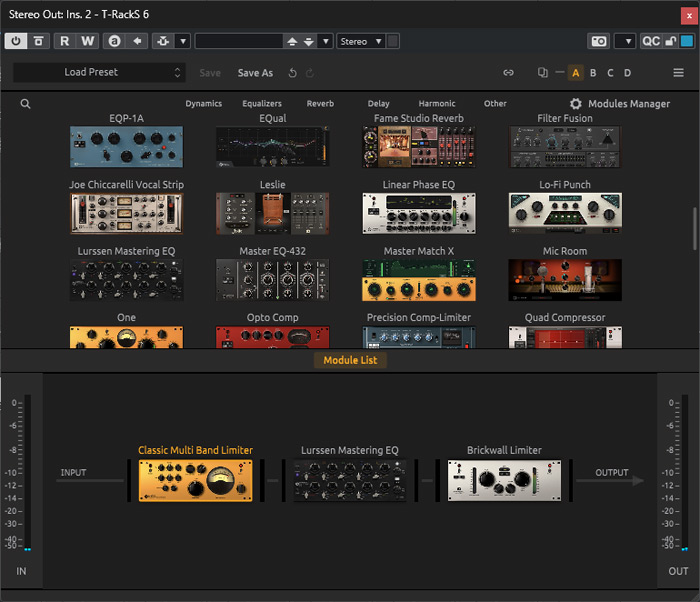
Task: Select snapshot D
Action: pyautogui.click(x=627, y=73)
